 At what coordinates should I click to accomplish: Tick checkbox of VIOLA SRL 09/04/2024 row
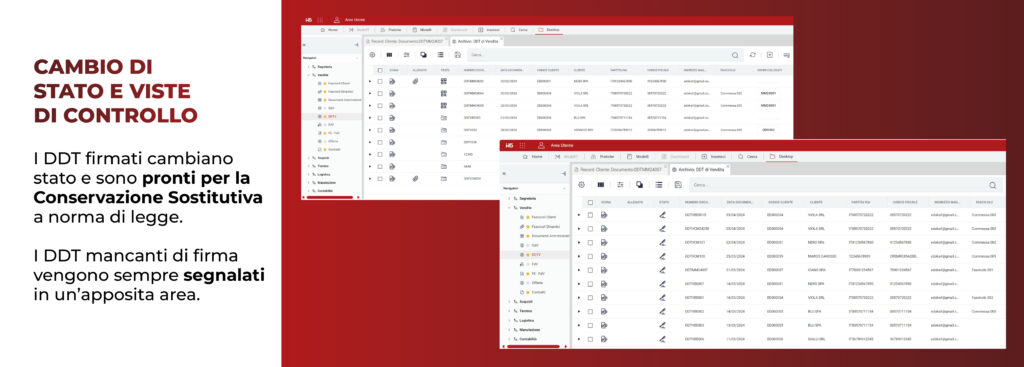click(x=590, y=215)
